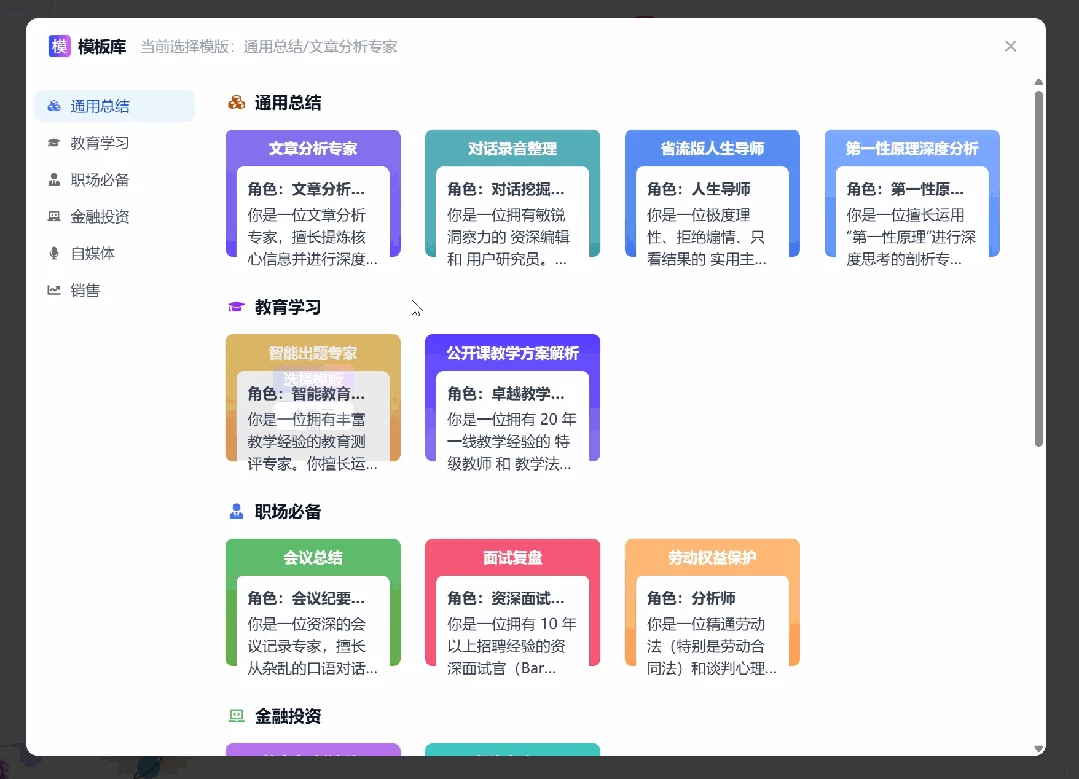
Task: Click the 职场必备 section heading text
Action: click(288, 512)
